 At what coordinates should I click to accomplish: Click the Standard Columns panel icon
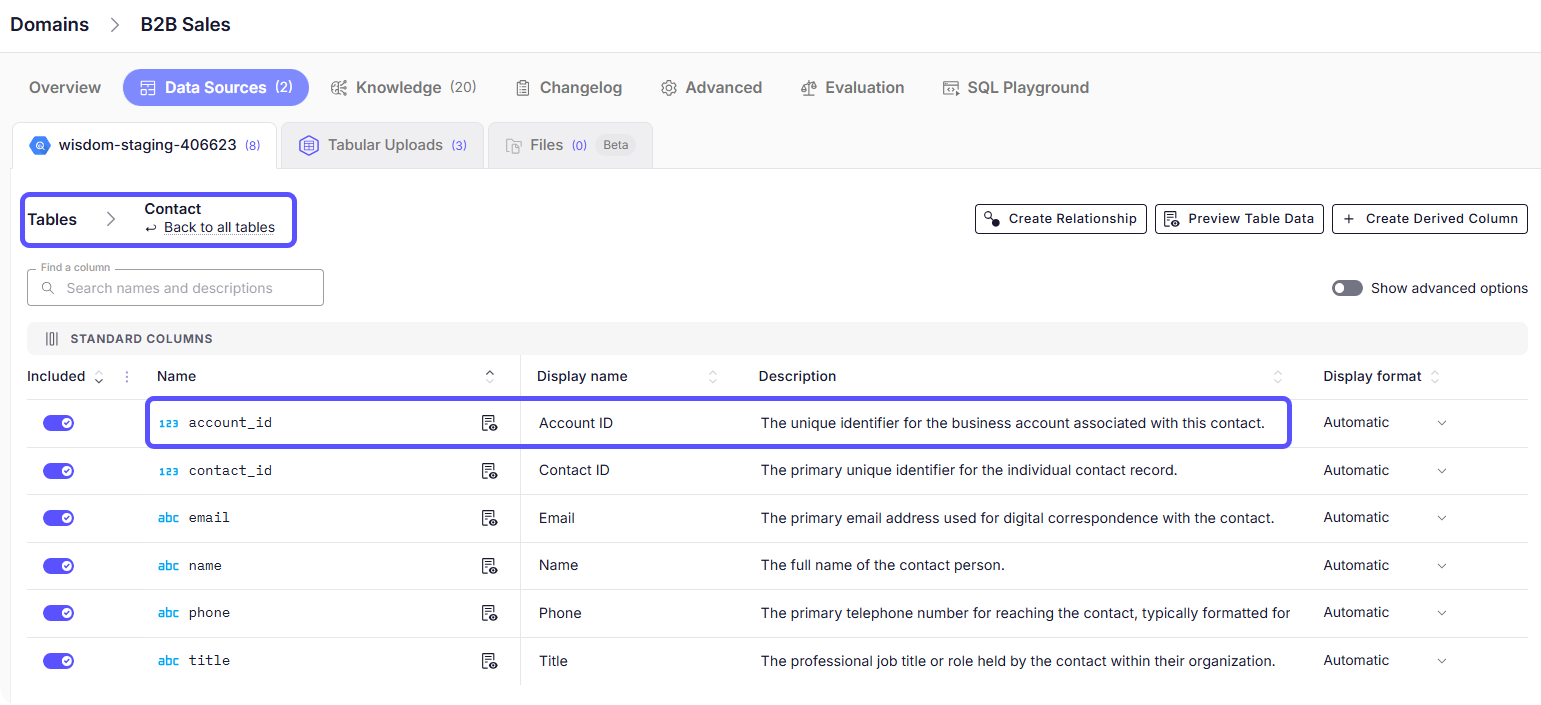[x=51, y=338]
